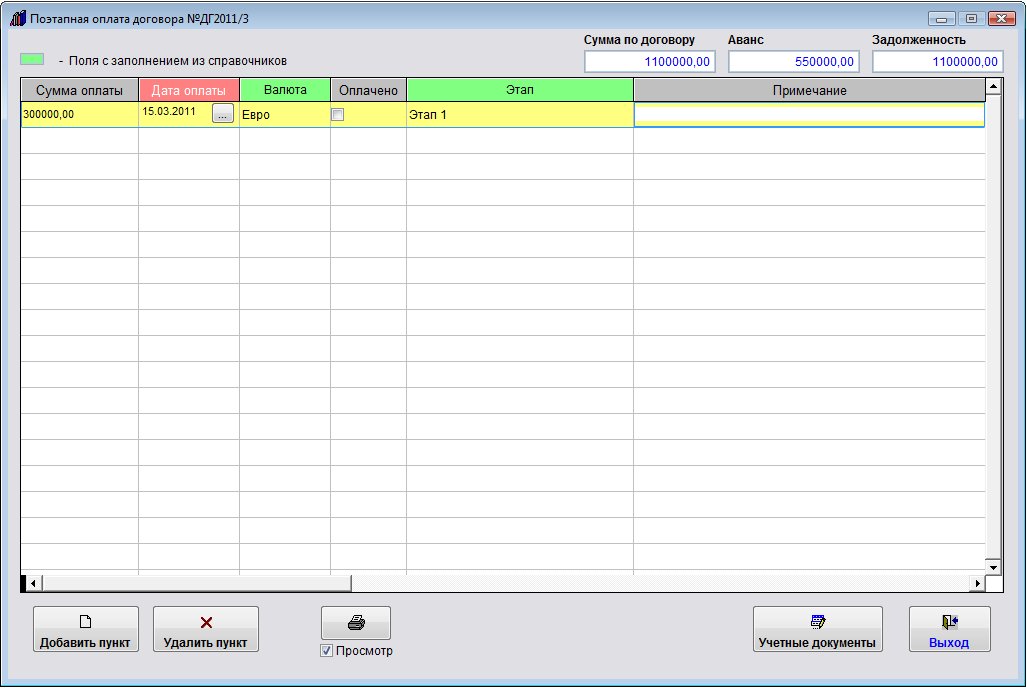
Task: Click the Примечание column header
Action: point(810,90)
